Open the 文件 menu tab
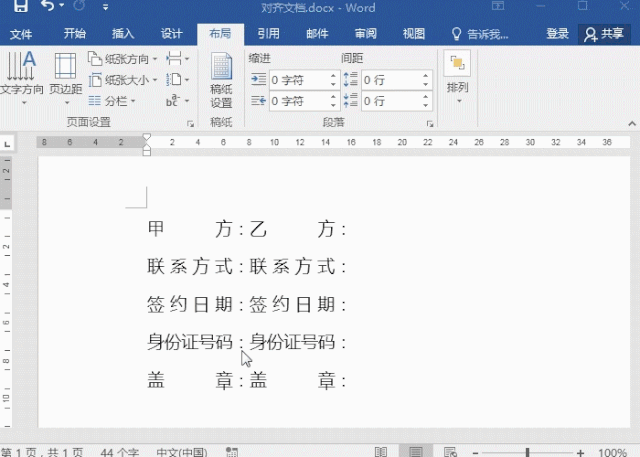640x457 pixels. (21, 34)
